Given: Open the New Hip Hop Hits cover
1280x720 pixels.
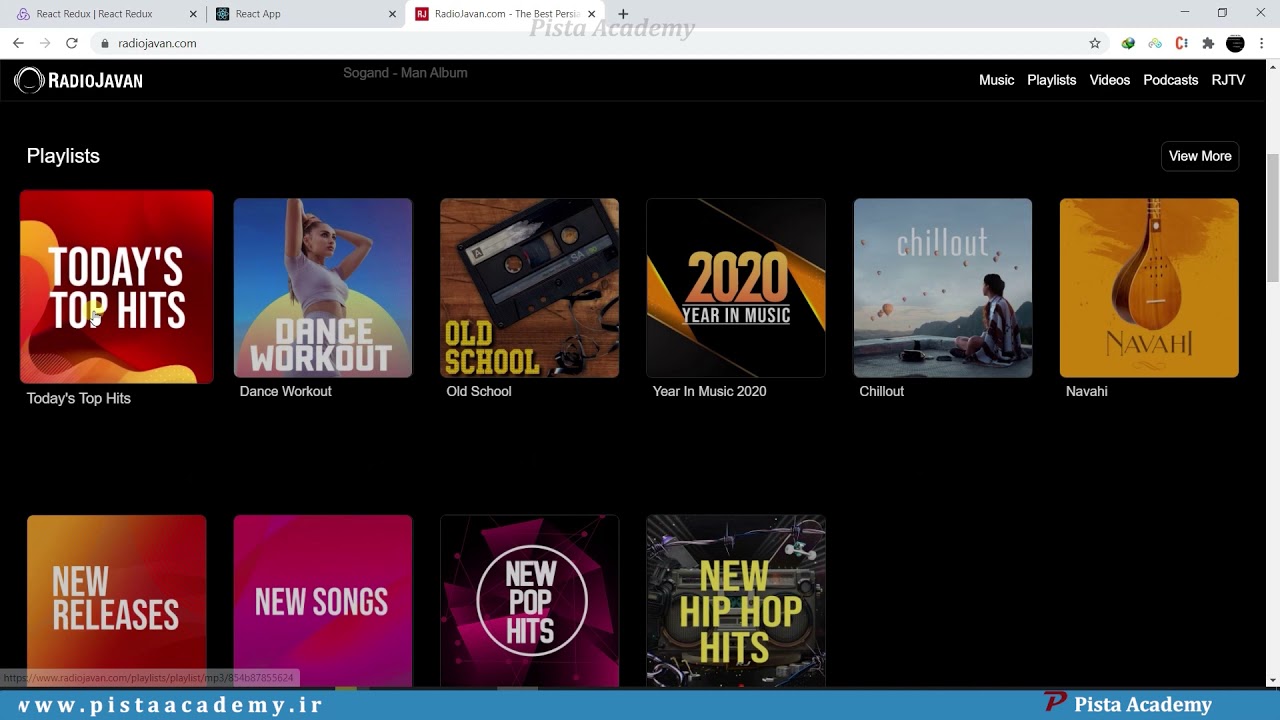Looking at the screenshot, I should point(736,600).
